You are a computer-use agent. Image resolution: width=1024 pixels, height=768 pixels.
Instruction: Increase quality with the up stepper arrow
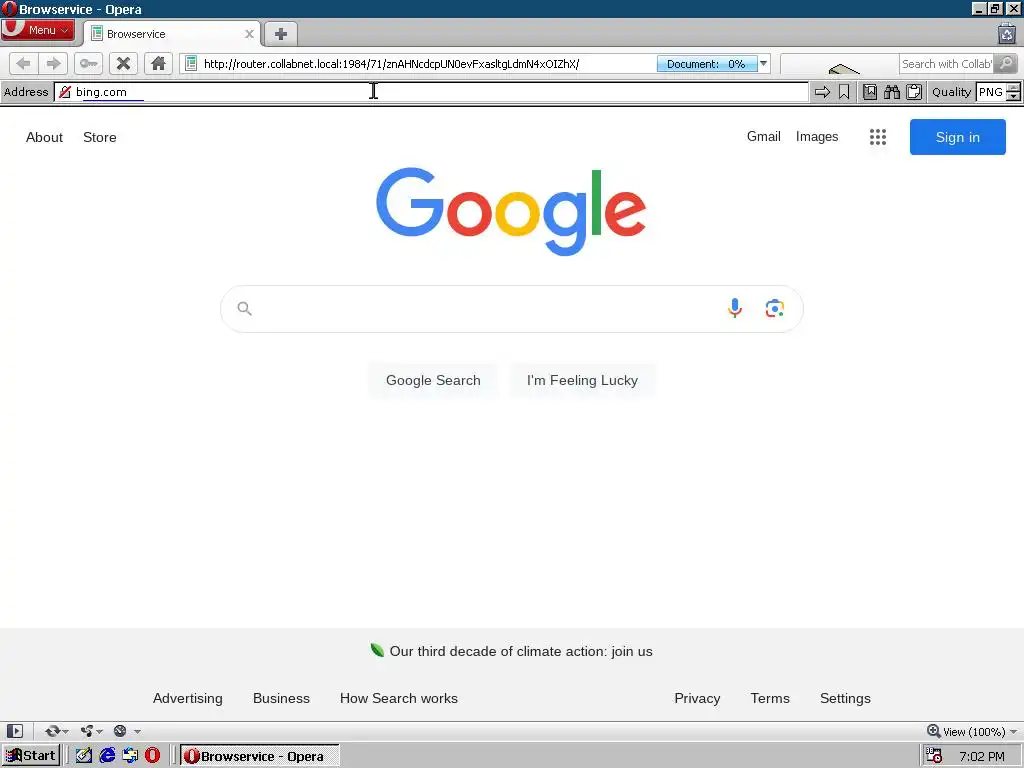pos(1014,88)
